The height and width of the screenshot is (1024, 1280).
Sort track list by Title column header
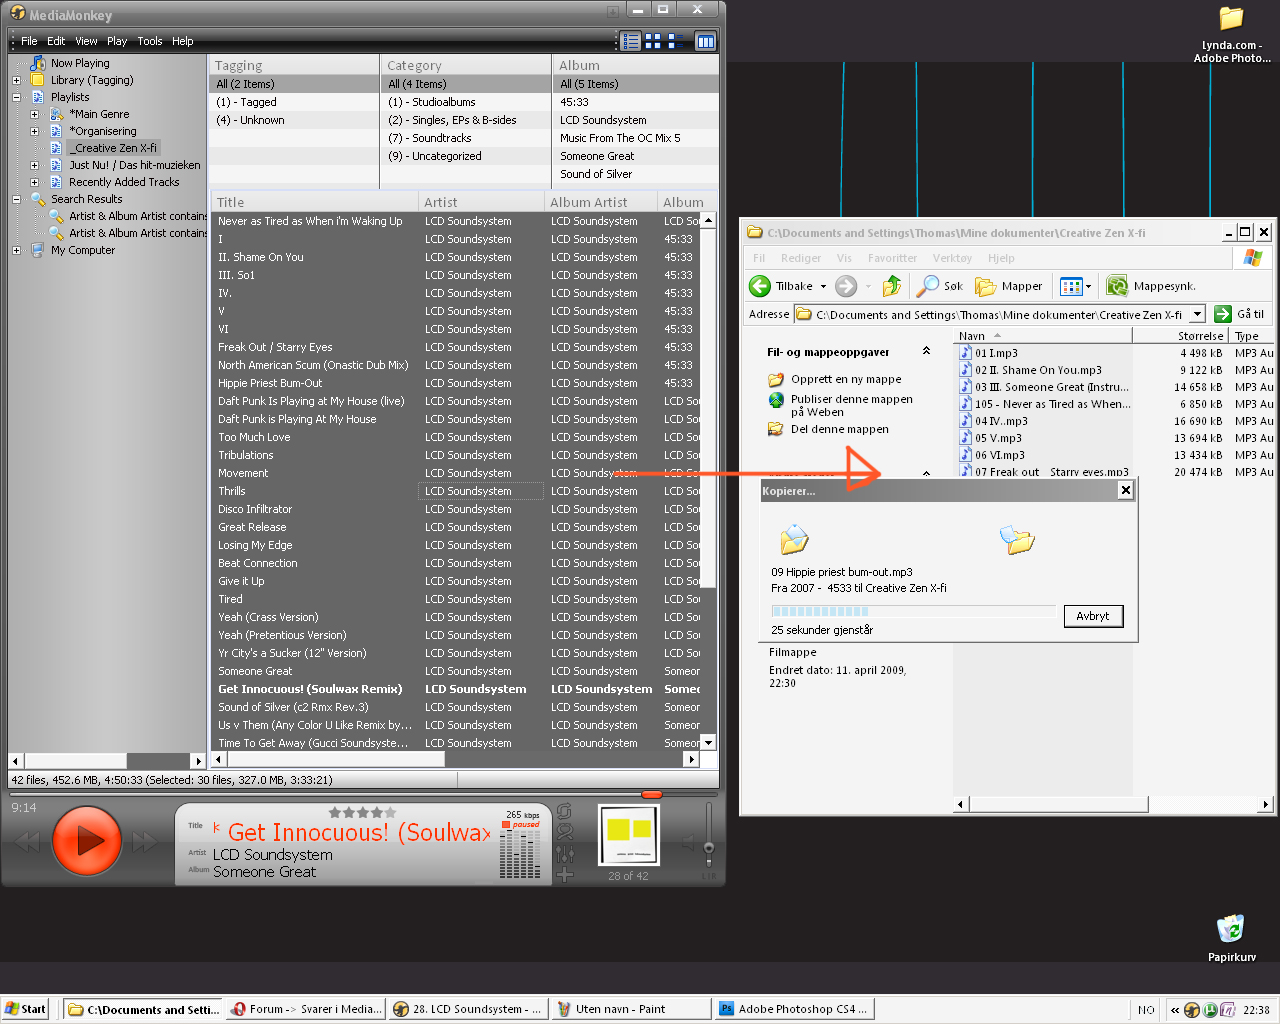coord(314,202)
